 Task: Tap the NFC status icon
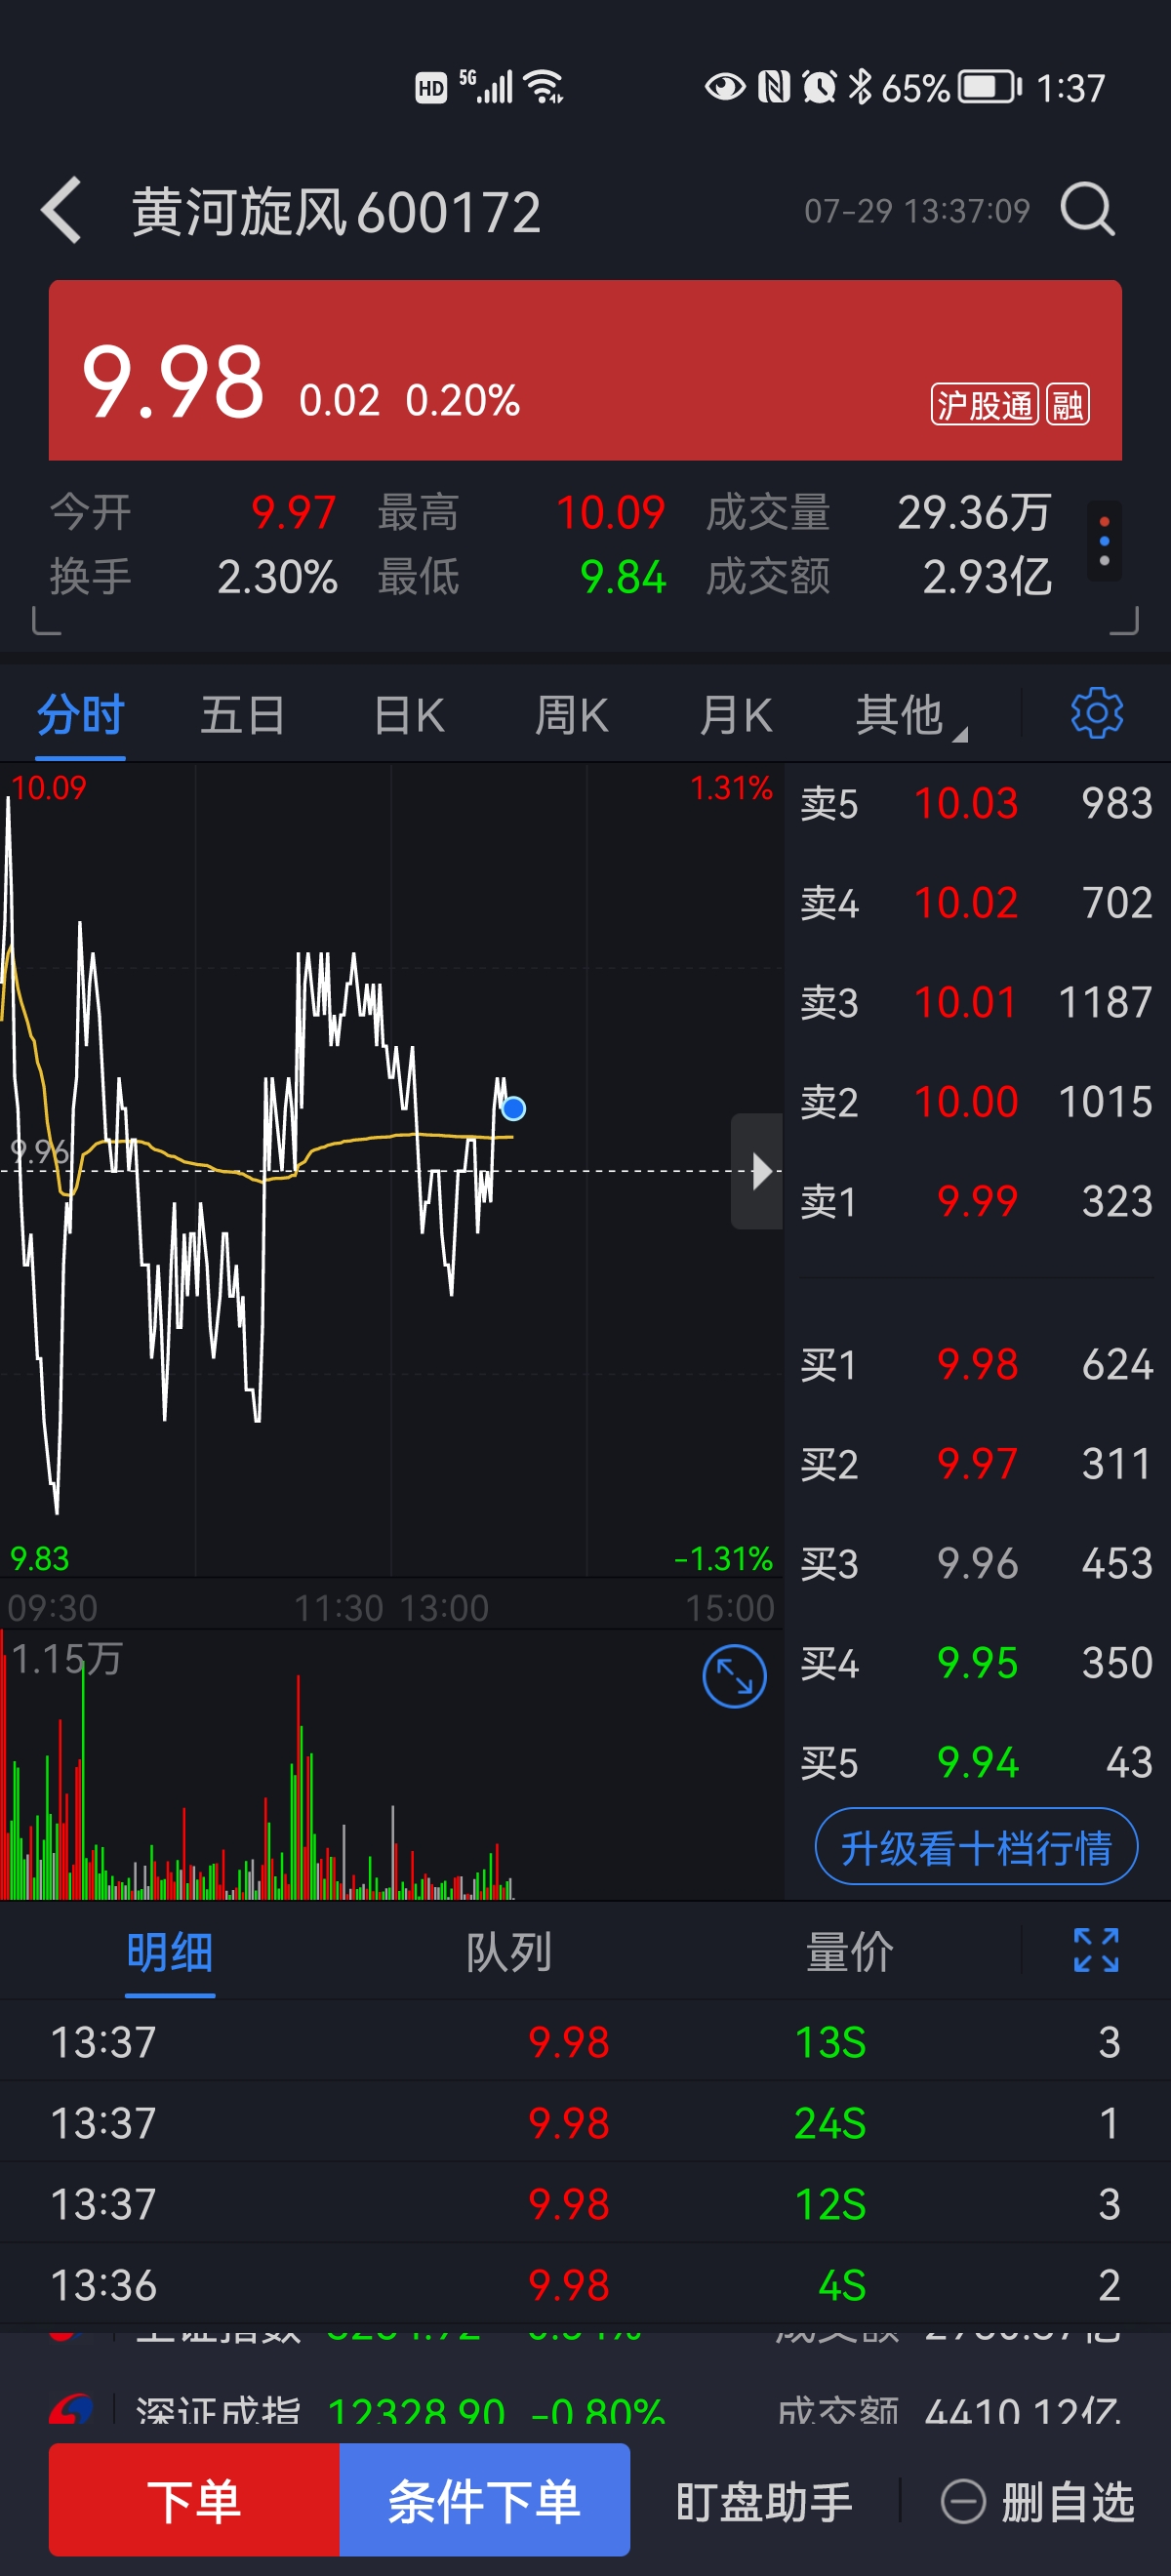click(774, 87)
